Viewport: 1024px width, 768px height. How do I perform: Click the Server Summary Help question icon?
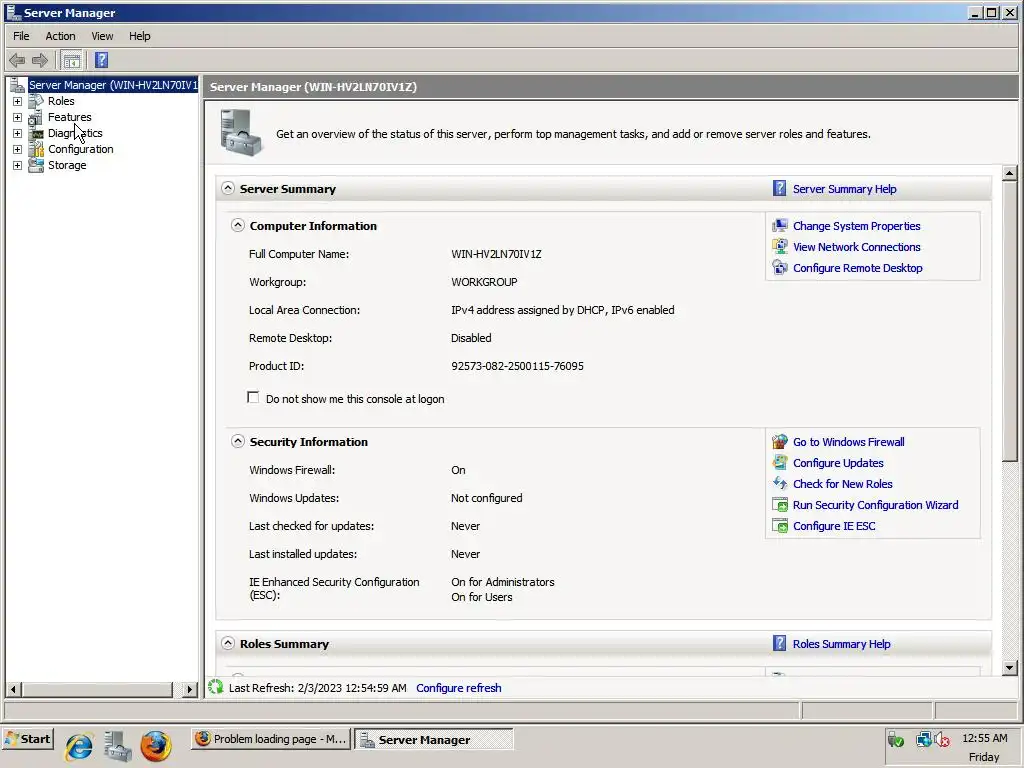(779, 189)
